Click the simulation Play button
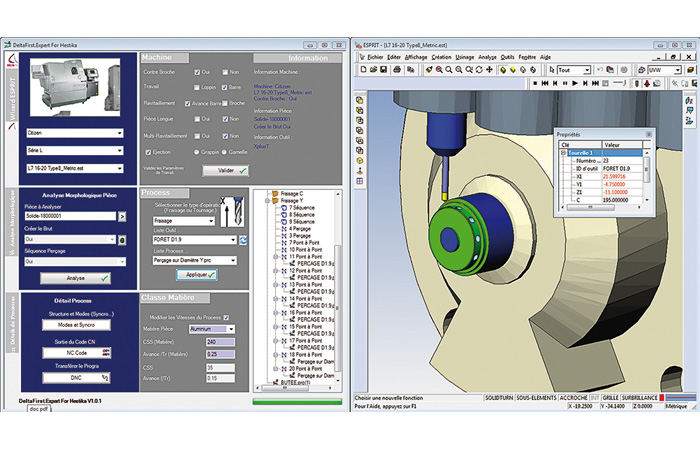The width and height of the screenshot is (700, 450). (x=575, y=83)
